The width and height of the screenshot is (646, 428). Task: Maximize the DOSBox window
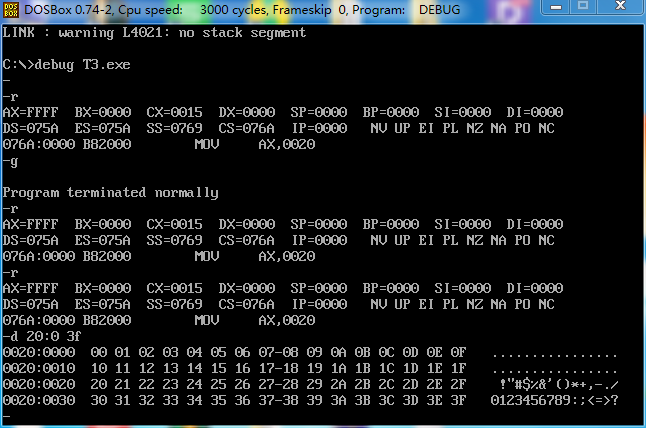click(x=583, y=7)
